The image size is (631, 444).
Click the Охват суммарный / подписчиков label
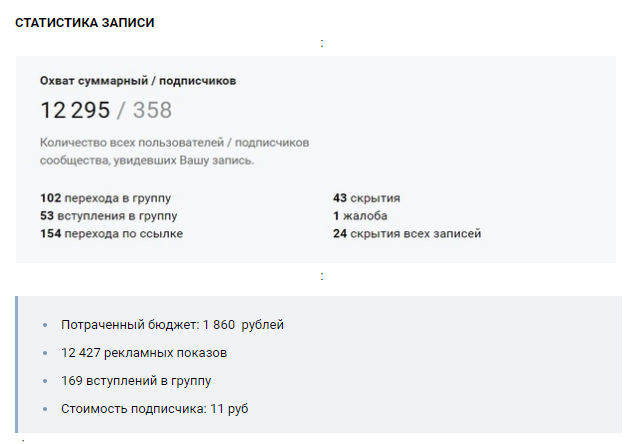pos(138,81)
